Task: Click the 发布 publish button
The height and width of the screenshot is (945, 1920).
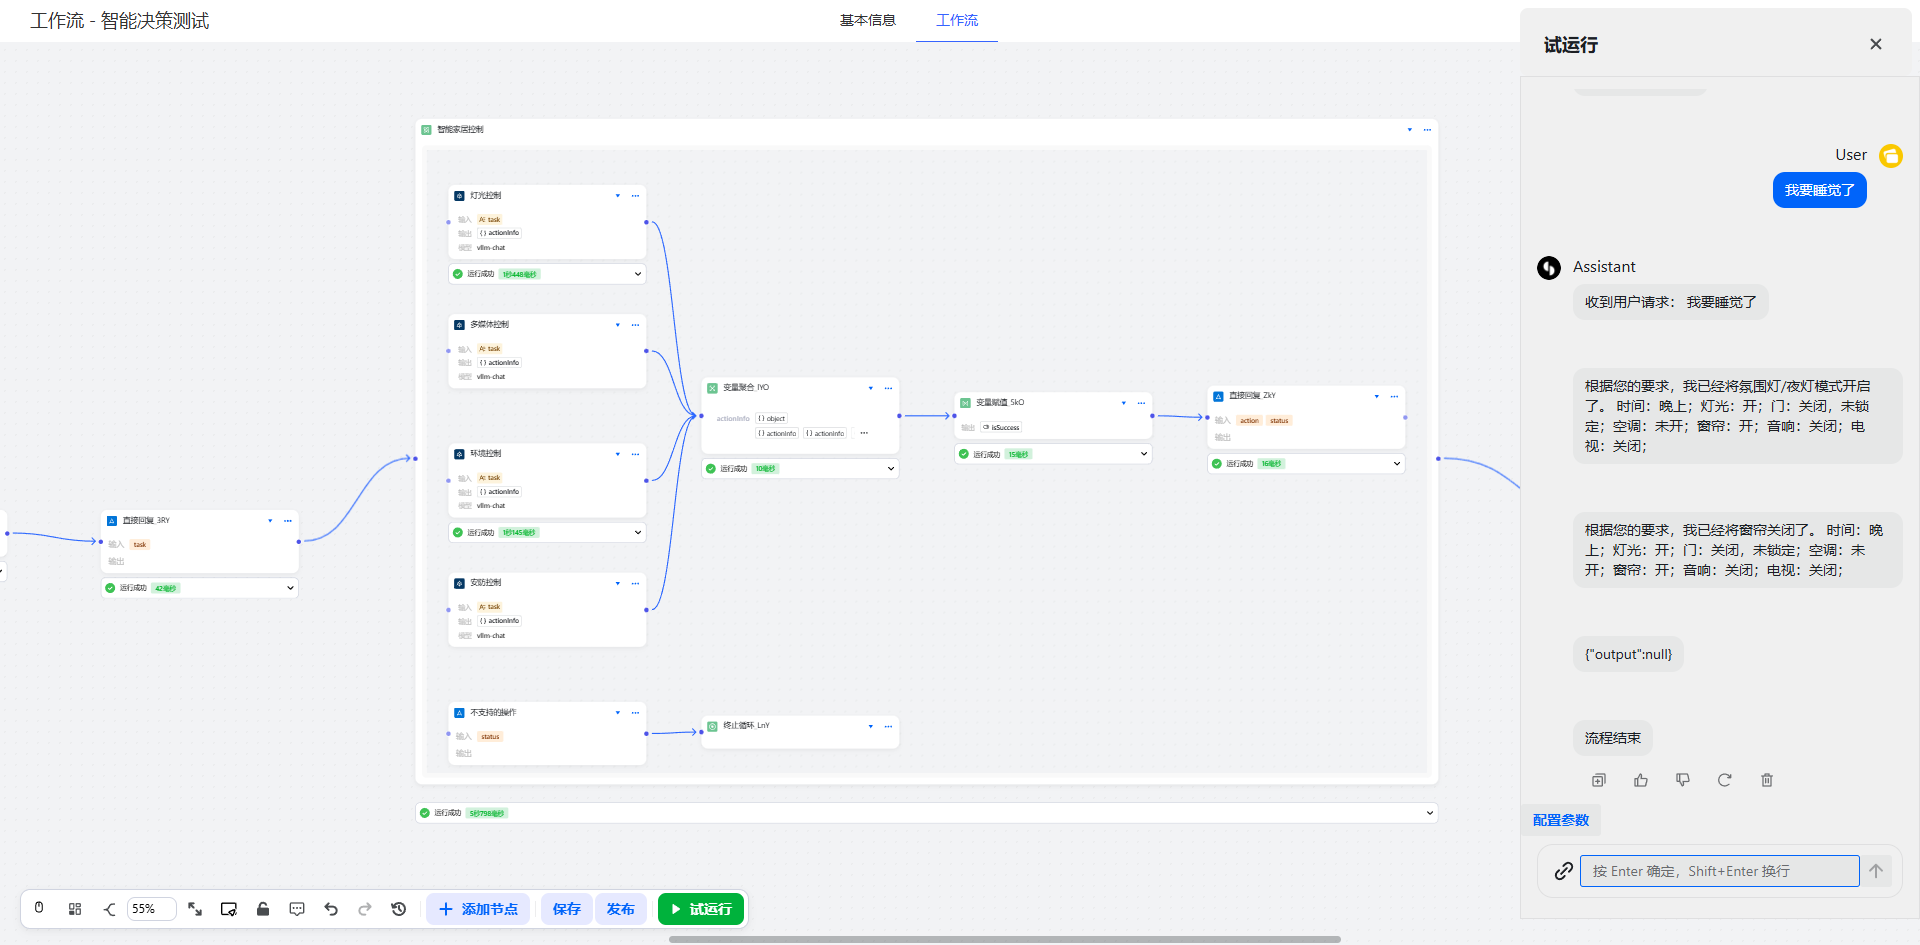Action: tap(620, 909)
